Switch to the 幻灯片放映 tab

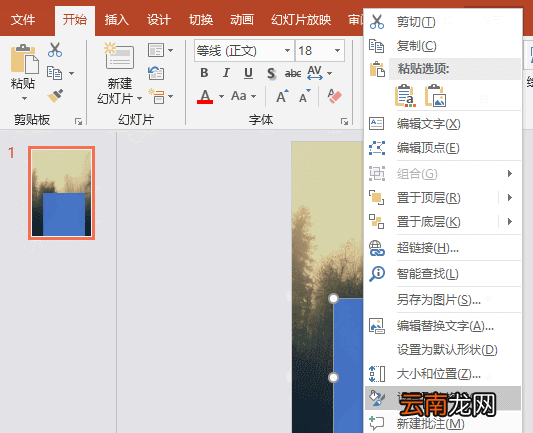click(x=301, y=20)
